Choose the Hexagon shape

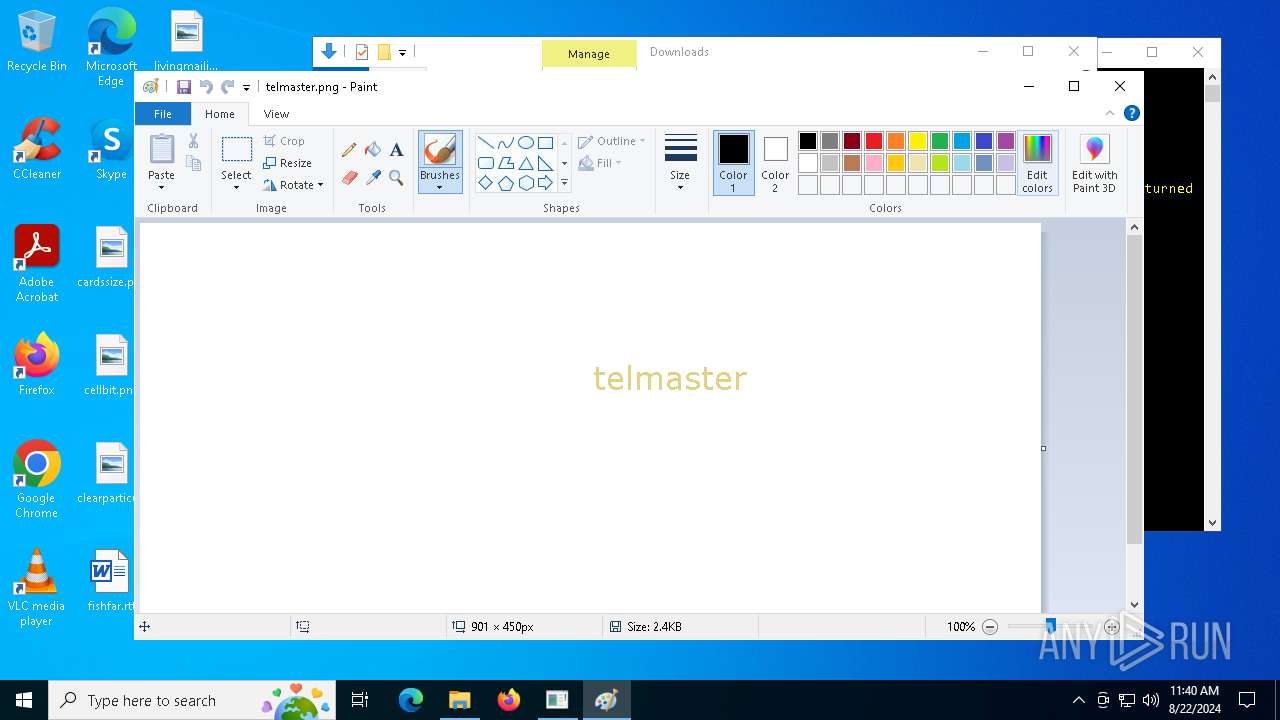(526, 183)
